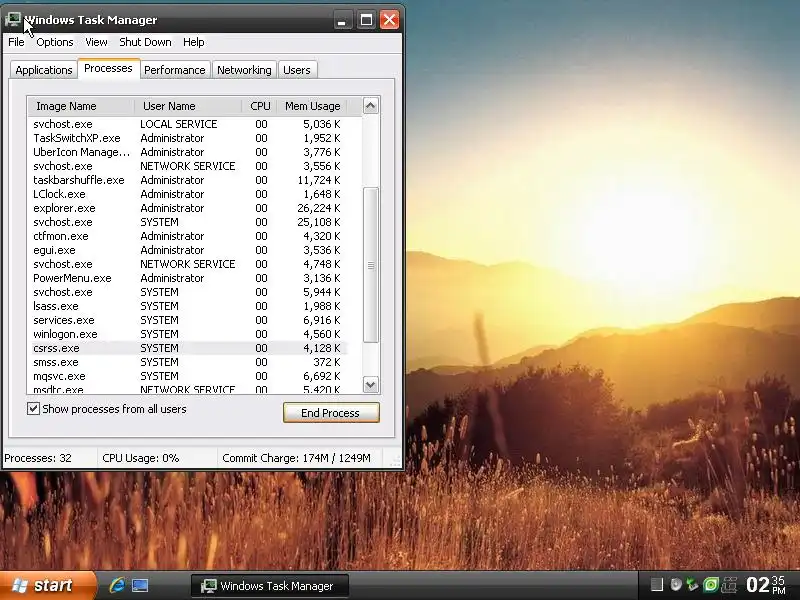Select the Processes tab
800x600 pixels.
click(108, 68)
